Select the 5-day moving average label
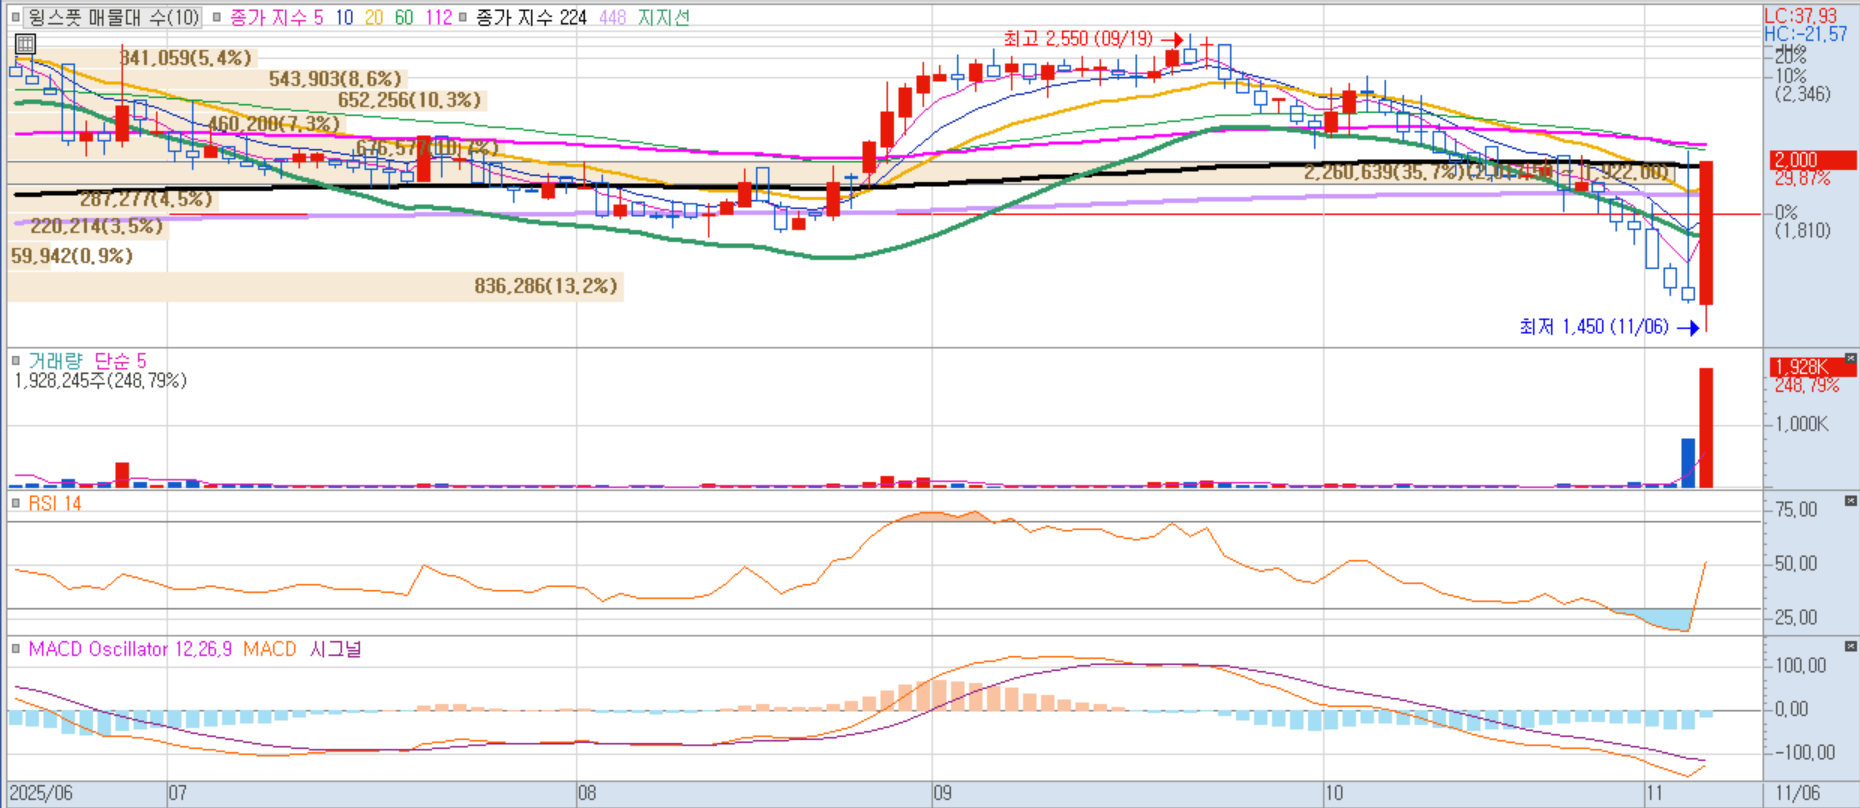 (x=276, y=17)
